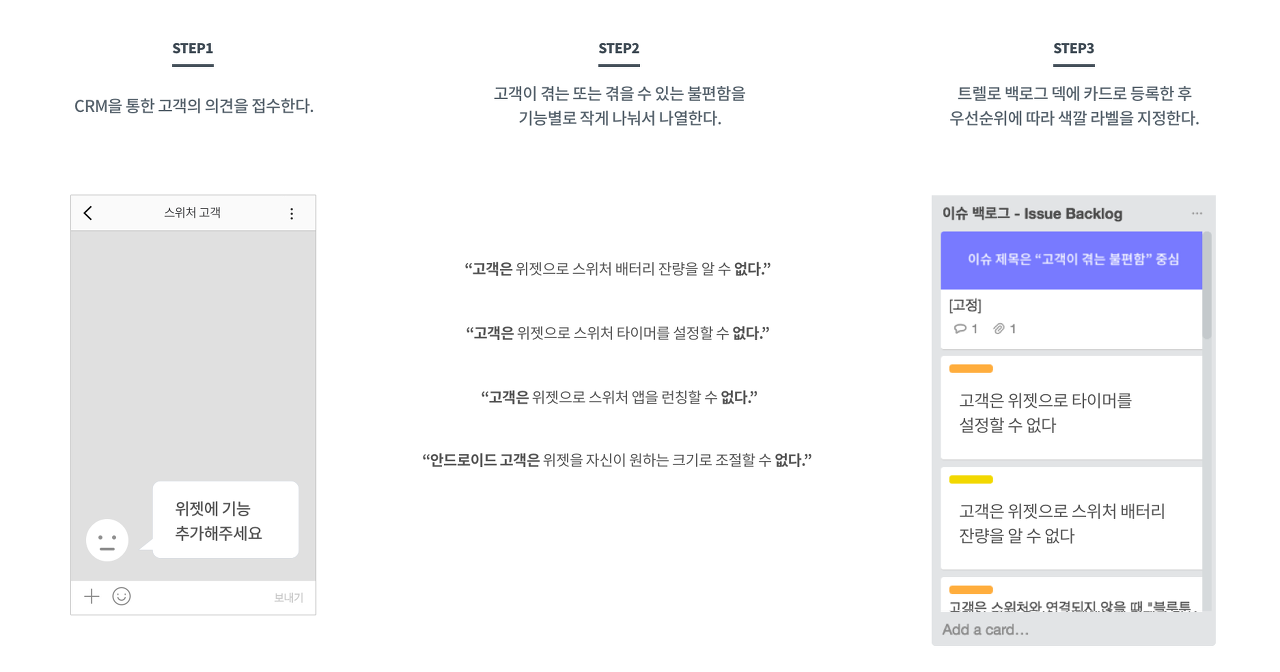Select the STEP2 heading
The height and width of the screenshot is (672, 1280).
[x=619, y=48]
